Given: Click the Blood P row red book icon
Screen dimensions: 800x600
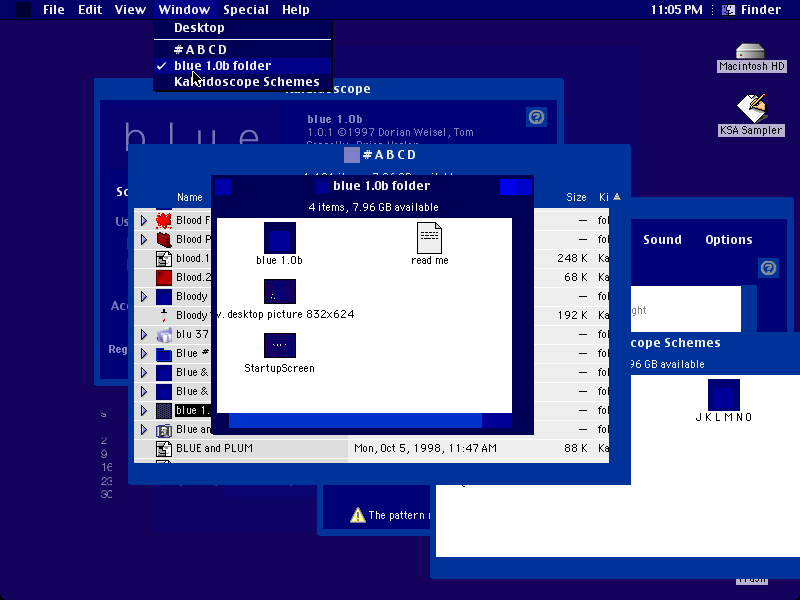Looking at the screenshot, I should (164, 239).
